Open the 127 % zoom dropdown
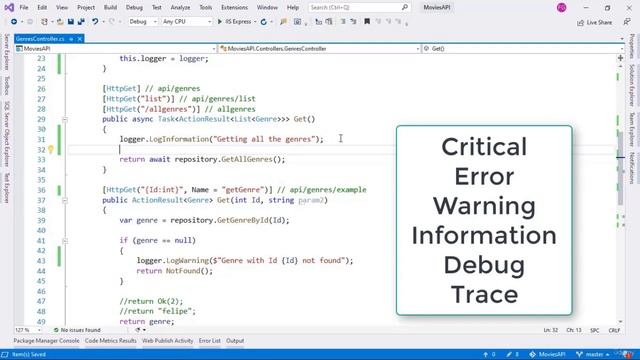This screenshot has width=640, height=360. click(28, 330)
